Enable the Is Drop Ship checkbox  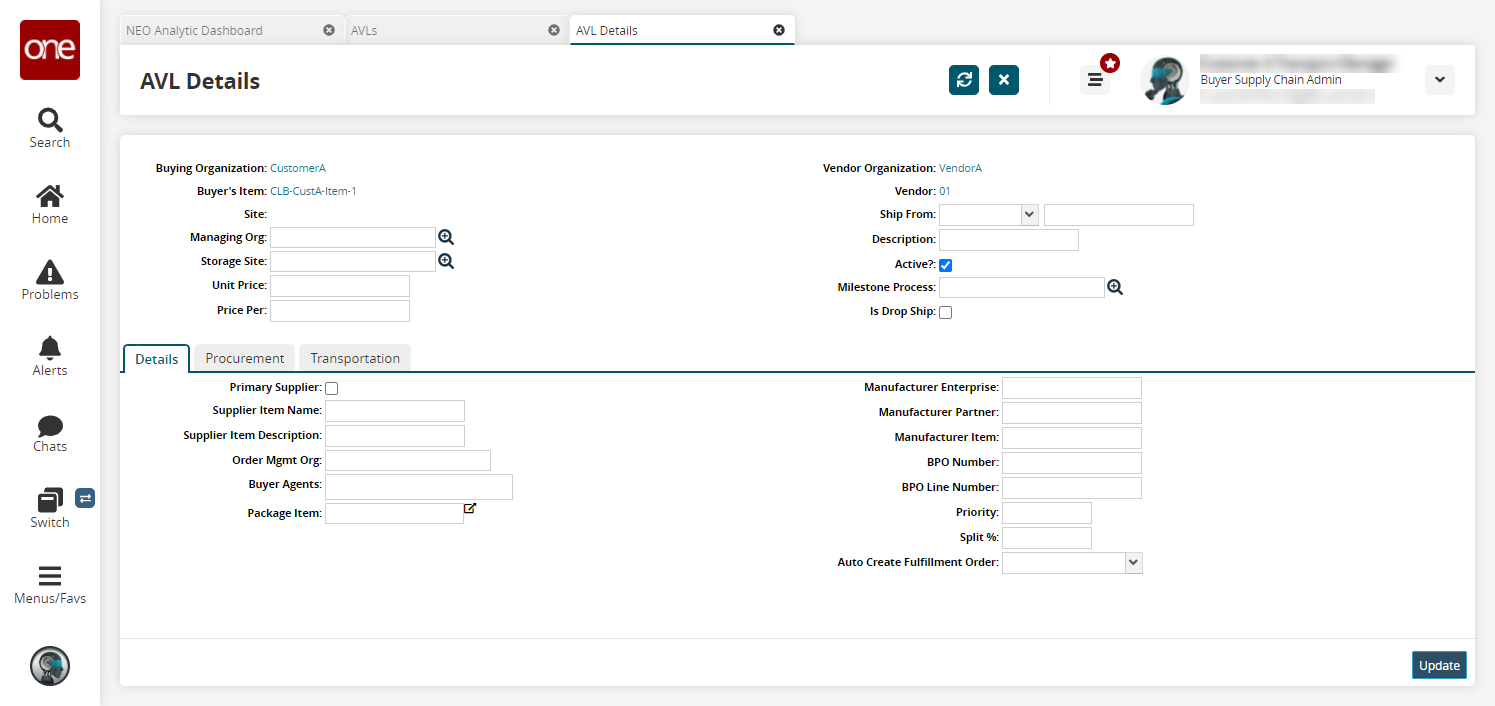945,312
